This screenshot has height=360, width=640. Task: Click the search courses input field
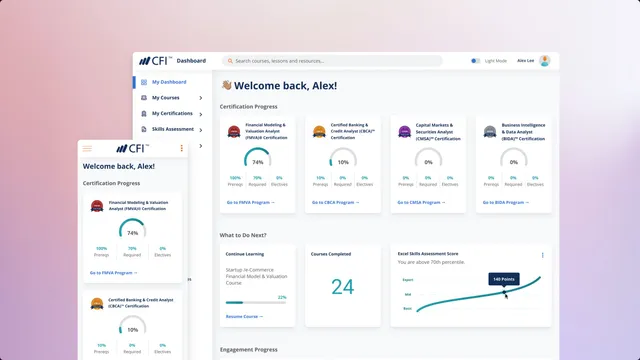[332, 61]
